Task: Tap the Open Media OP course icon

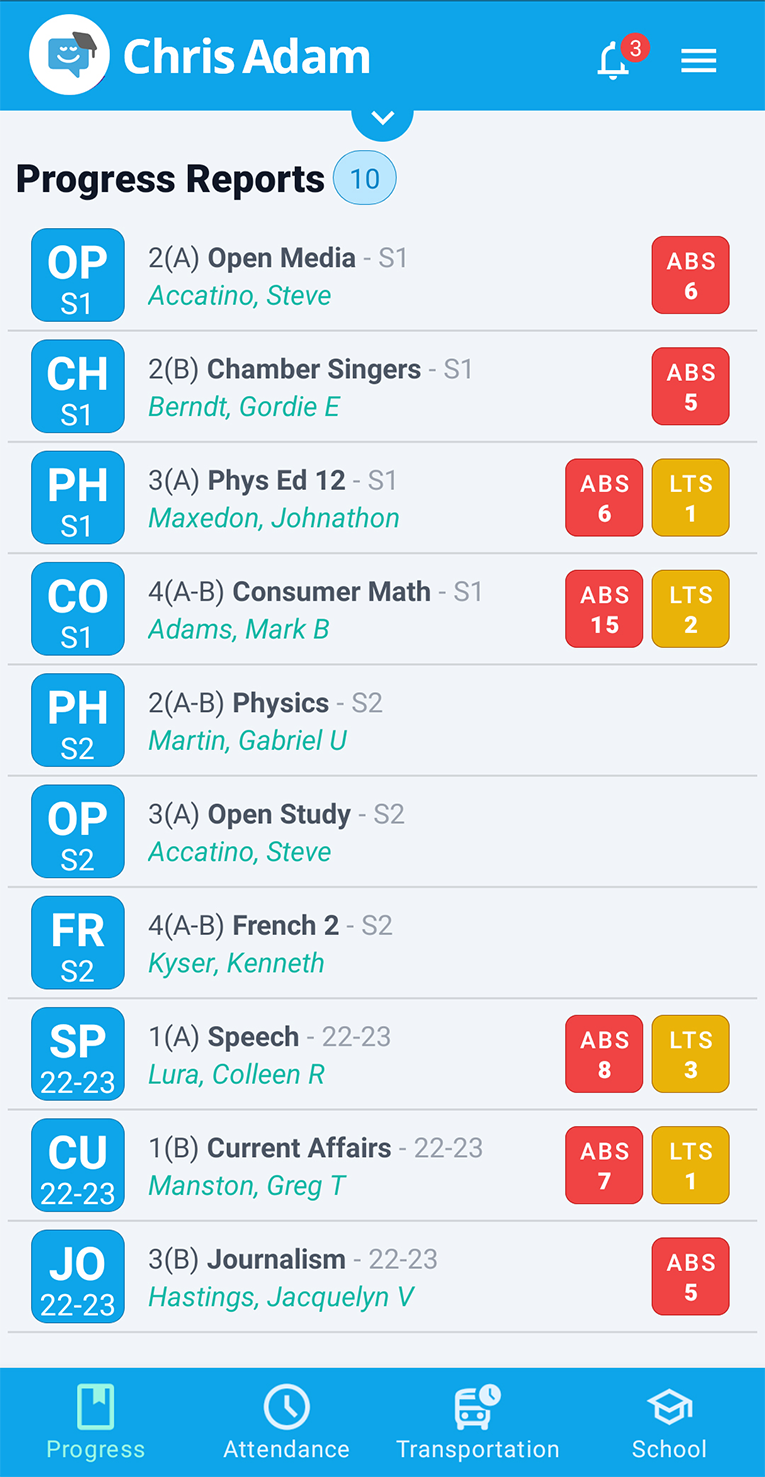Action: point(78,275)
